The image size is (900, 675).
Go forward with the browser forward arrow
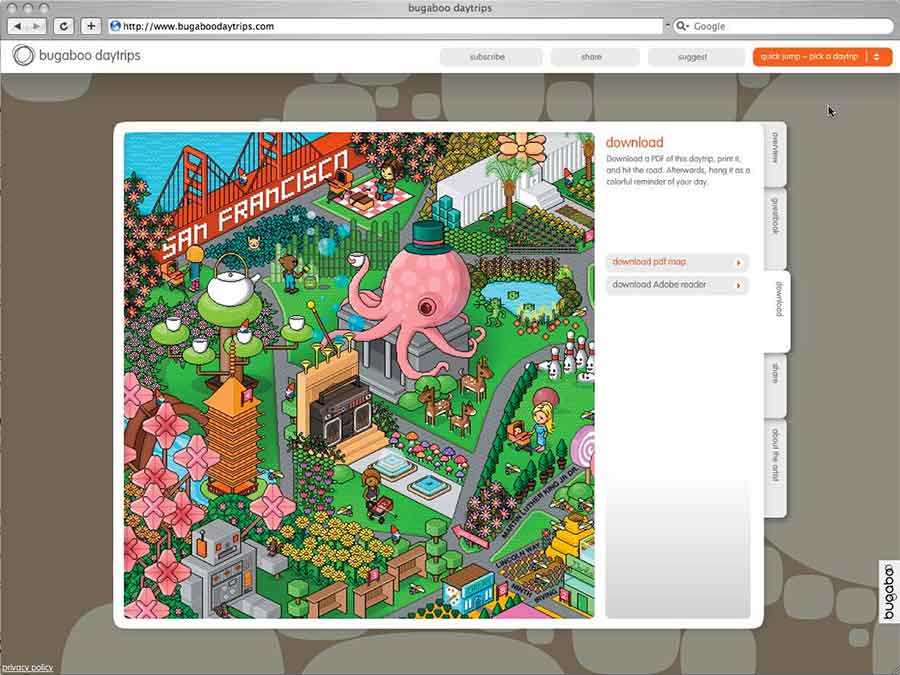coord(37,26)
